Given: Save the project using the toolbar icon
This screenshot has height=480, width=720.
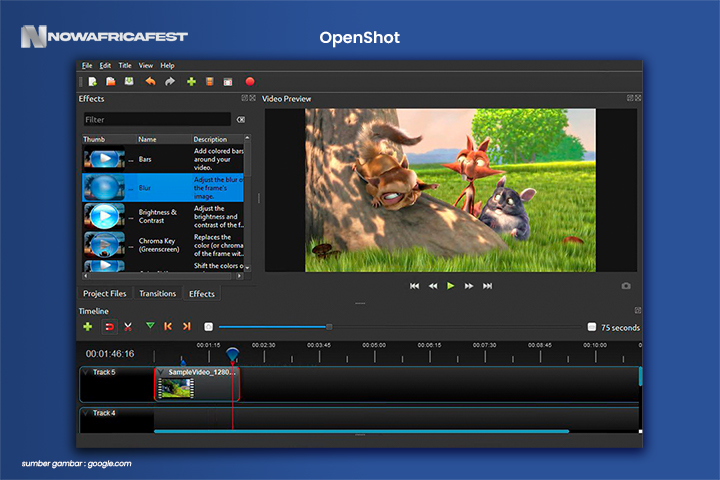Looking at the screenshot, I should point(129,82).
